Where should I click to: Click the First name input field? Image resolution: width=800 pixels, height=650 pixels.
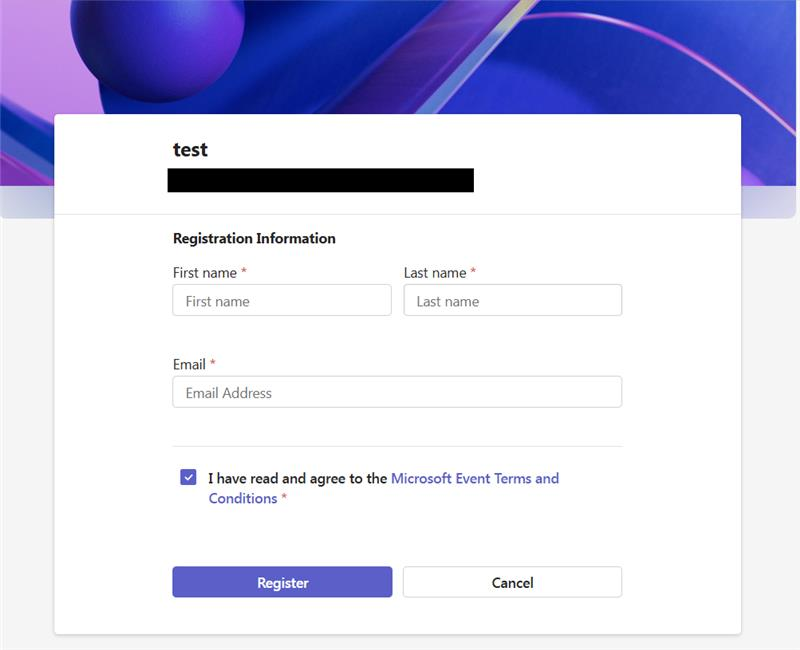tap(281, 301)
